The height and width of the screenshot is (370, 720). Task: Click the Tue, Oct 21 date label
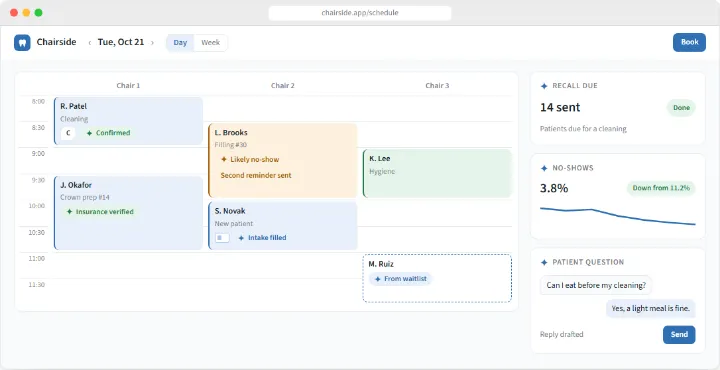121,42
